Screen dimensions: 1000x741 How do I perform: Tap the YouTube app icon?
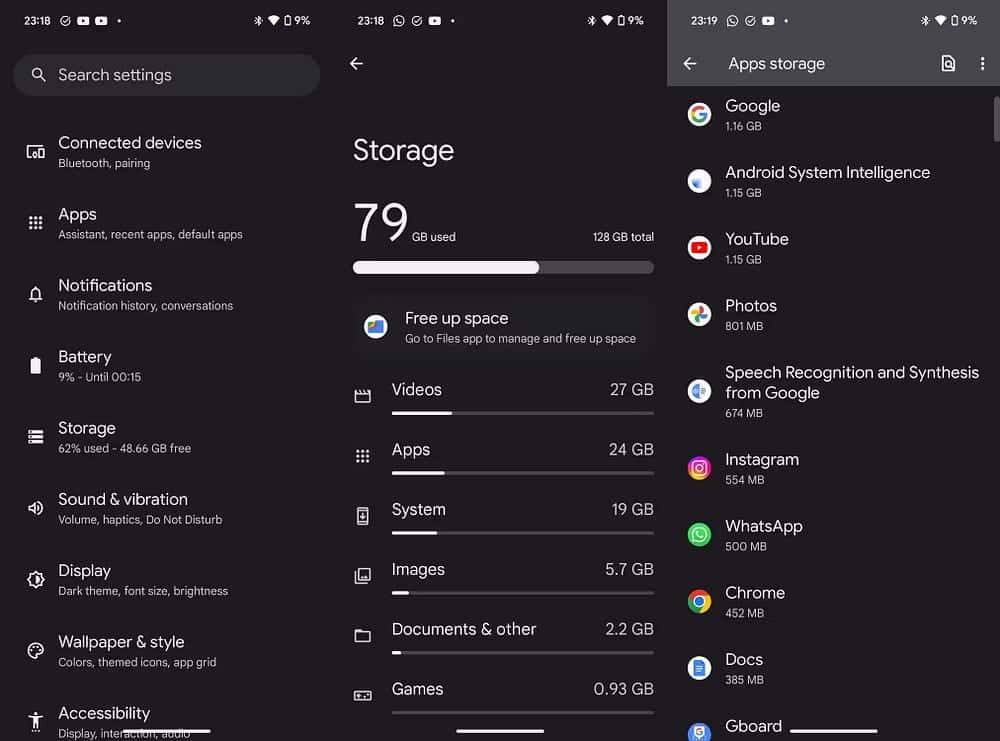(699, 247)
